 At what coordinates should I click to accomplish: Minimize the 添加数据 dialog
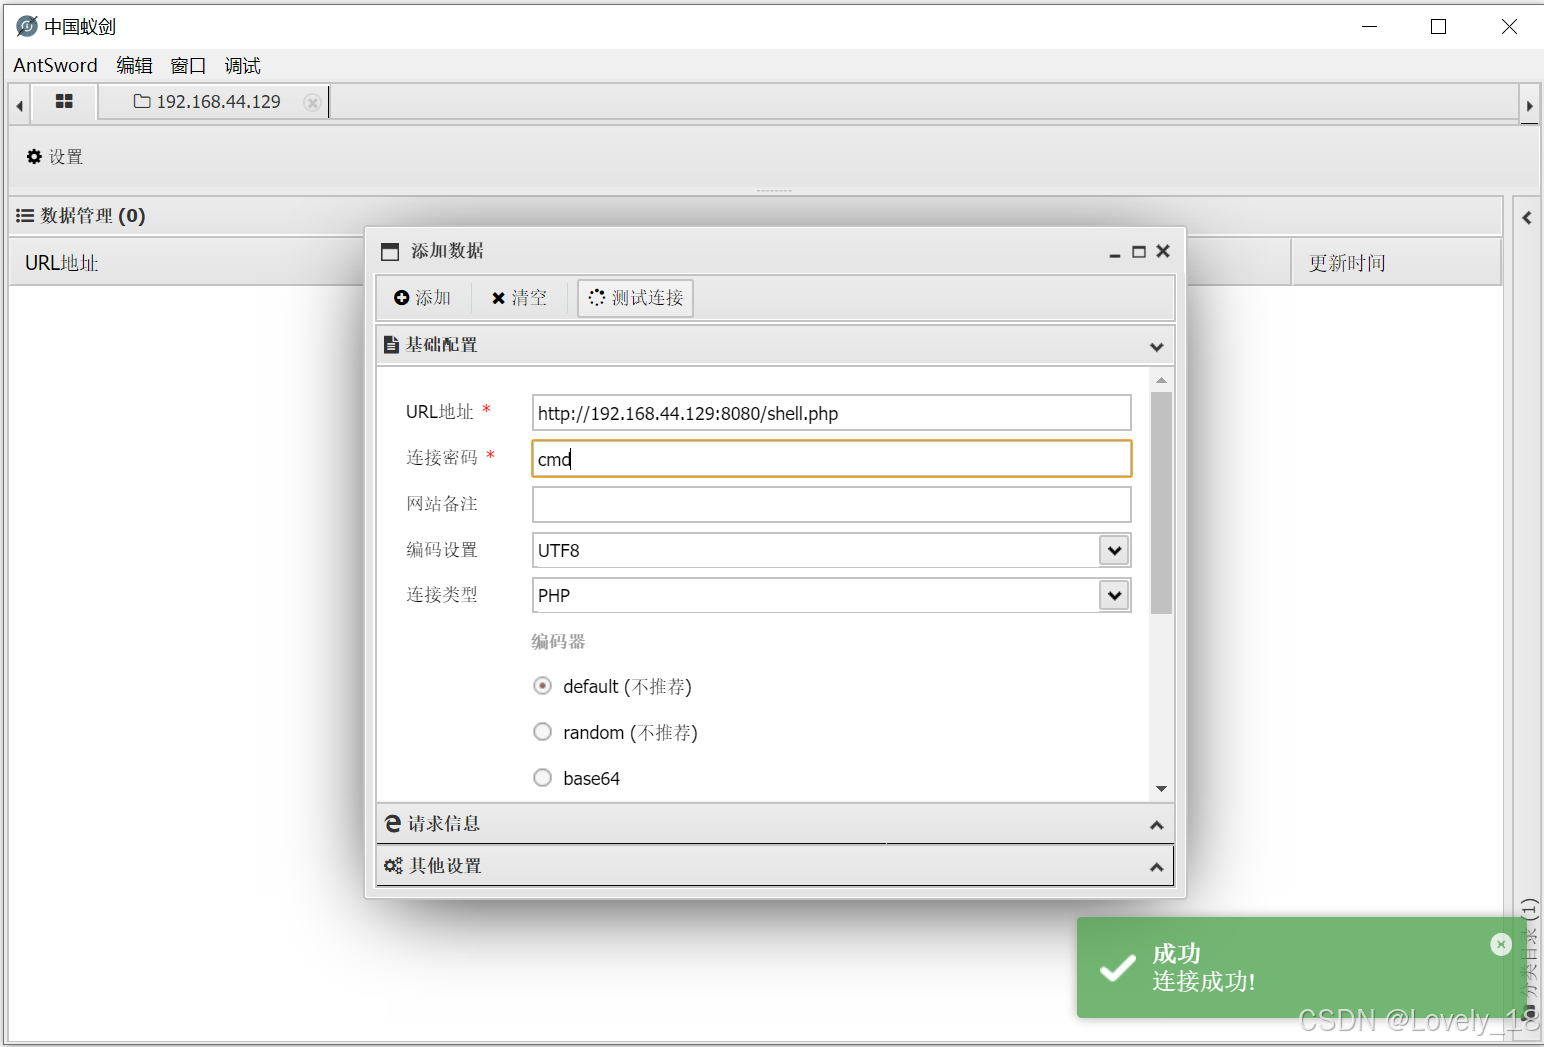click(x=1115, y=252)
